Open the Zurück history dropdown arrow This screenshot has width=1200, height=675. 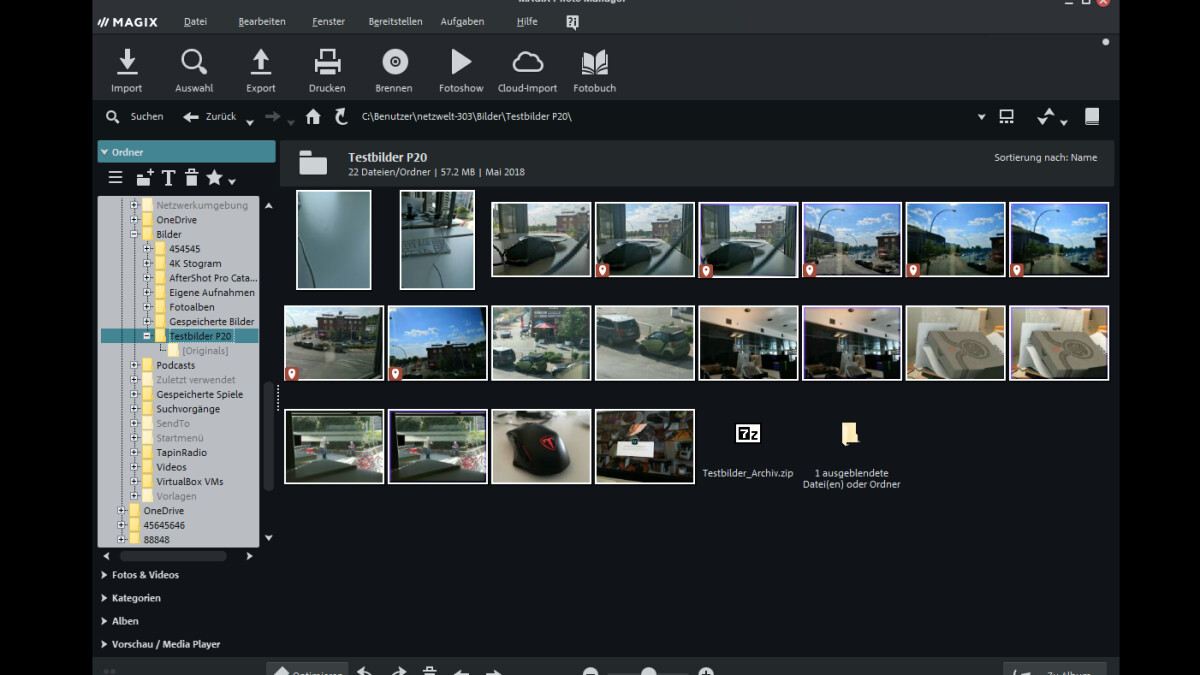pyautogui.click(x=249, y=122)
